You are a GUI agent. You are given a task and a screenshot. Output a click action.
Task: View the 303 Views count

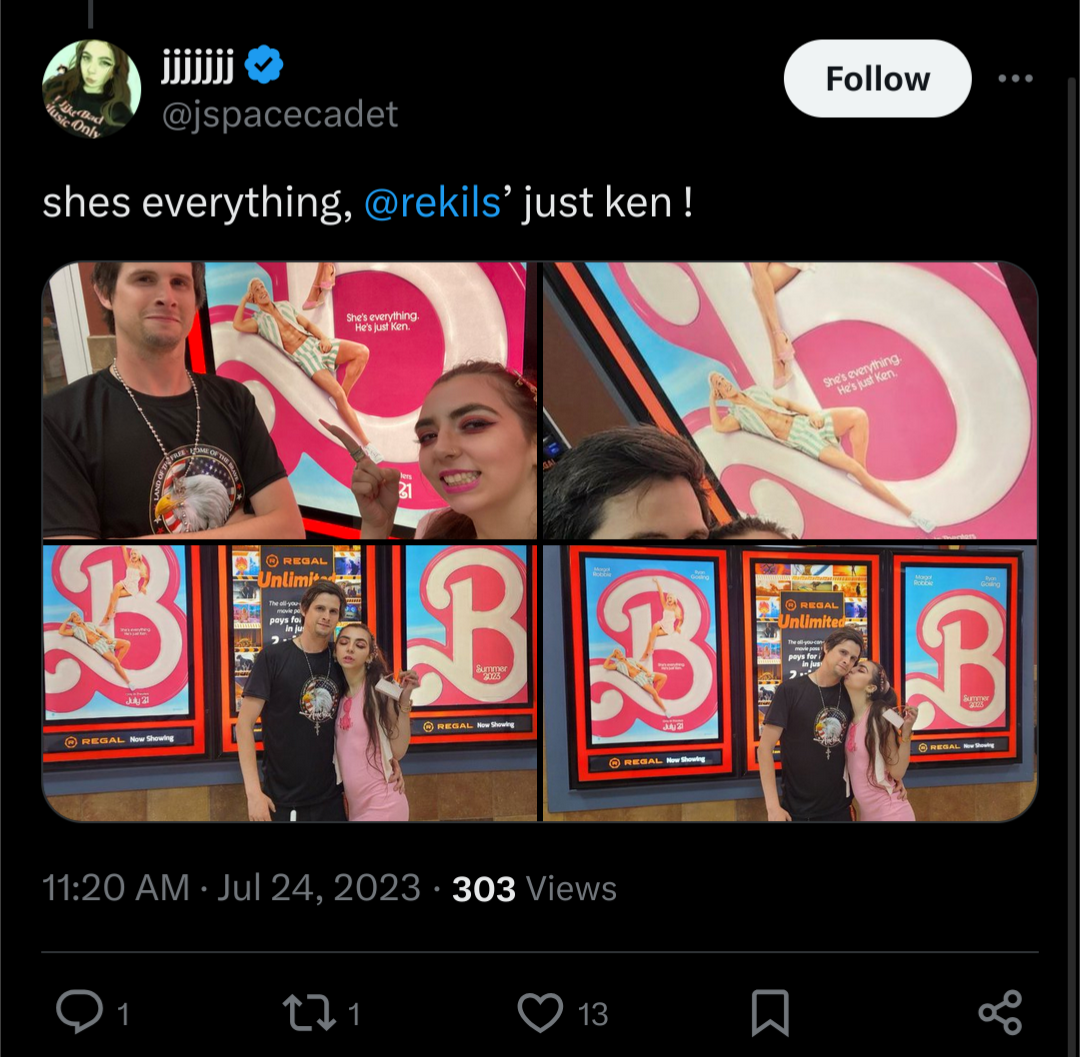[534, 888]
